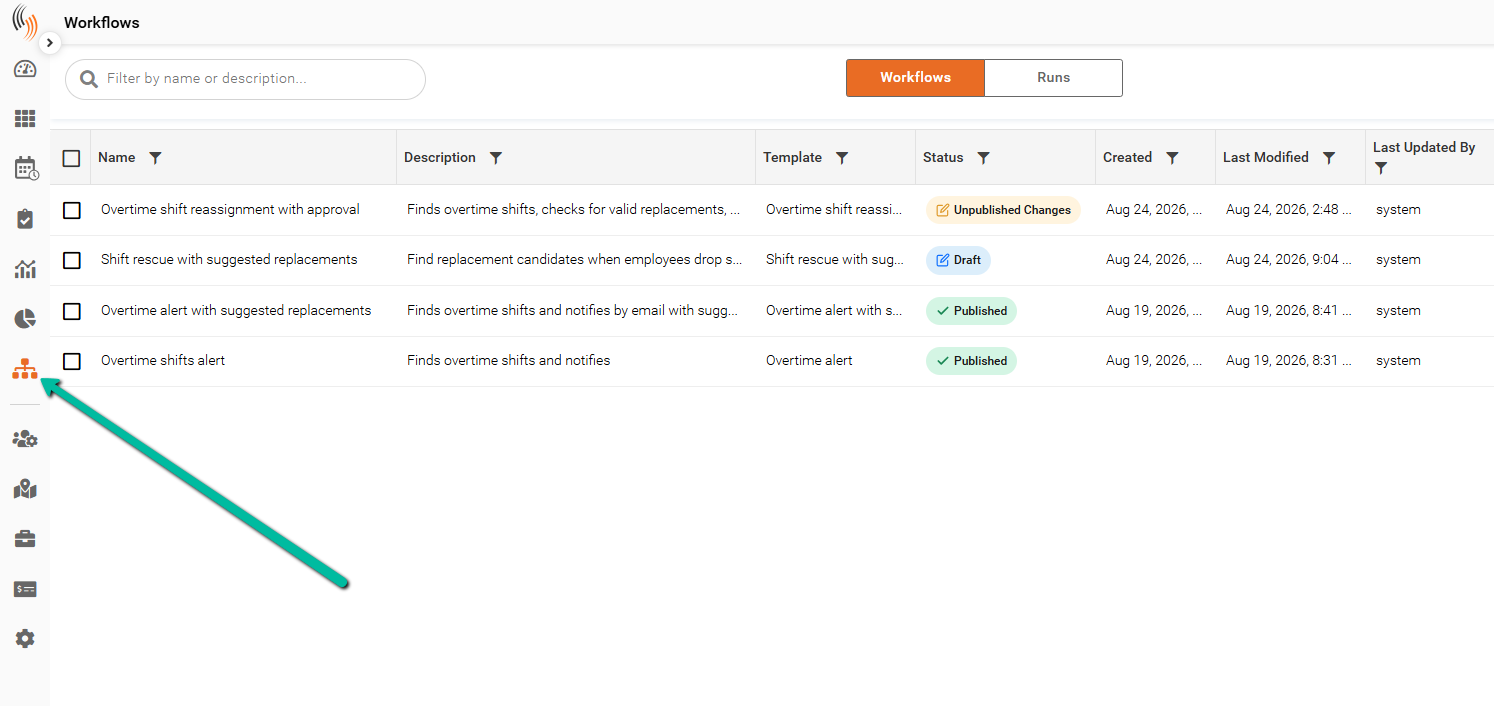Click the 'Overtime alert' template cell
The height and width of the screenshot is (706, 1494).
pyautogui.click(x=809, y=361)
